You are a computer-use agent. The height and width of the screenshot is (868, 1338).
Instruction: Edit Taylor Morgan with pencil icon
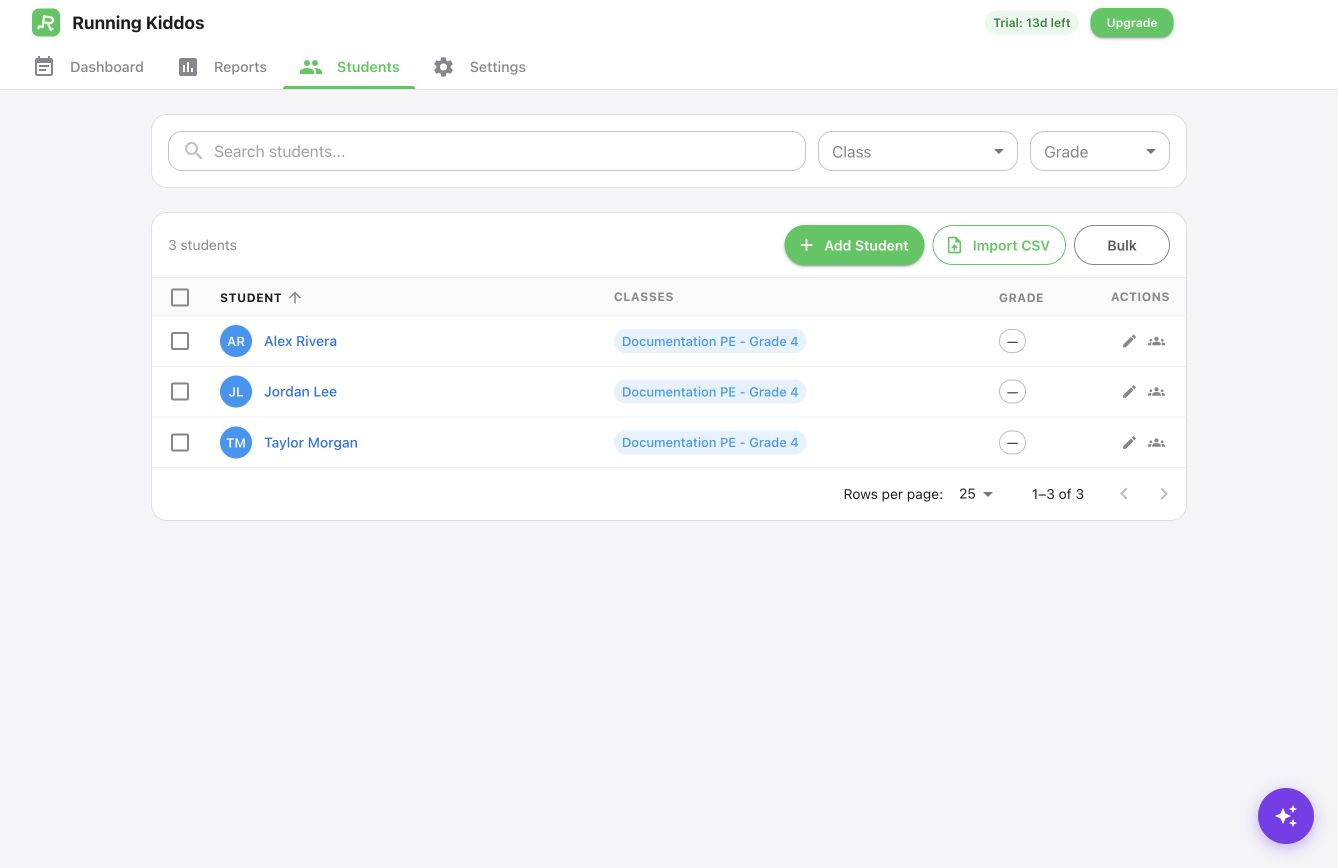click(x=1129, y=442)
